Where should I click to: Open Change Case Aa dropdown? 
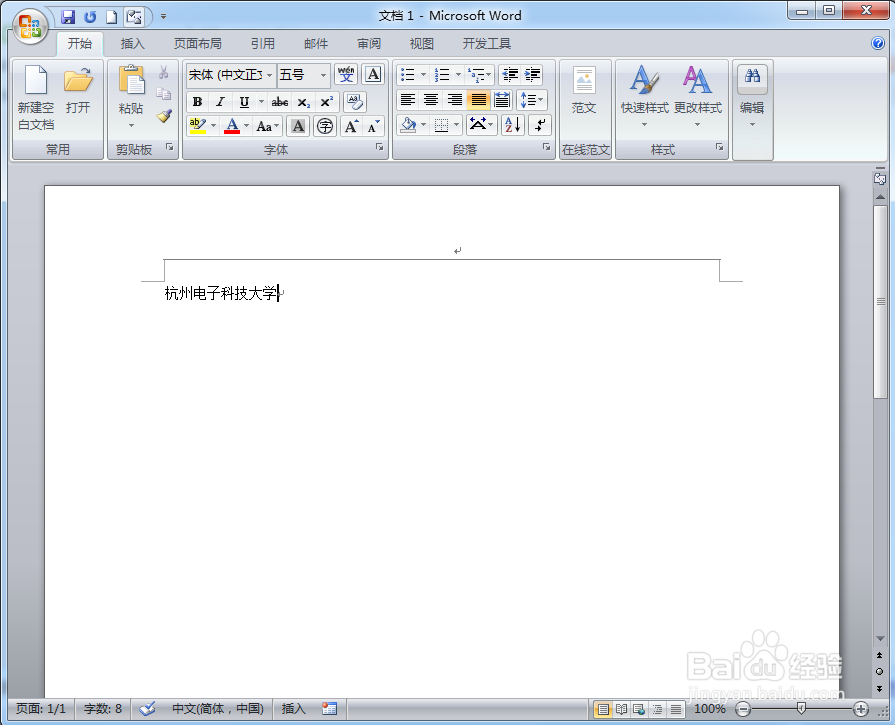tap(267, 126)
